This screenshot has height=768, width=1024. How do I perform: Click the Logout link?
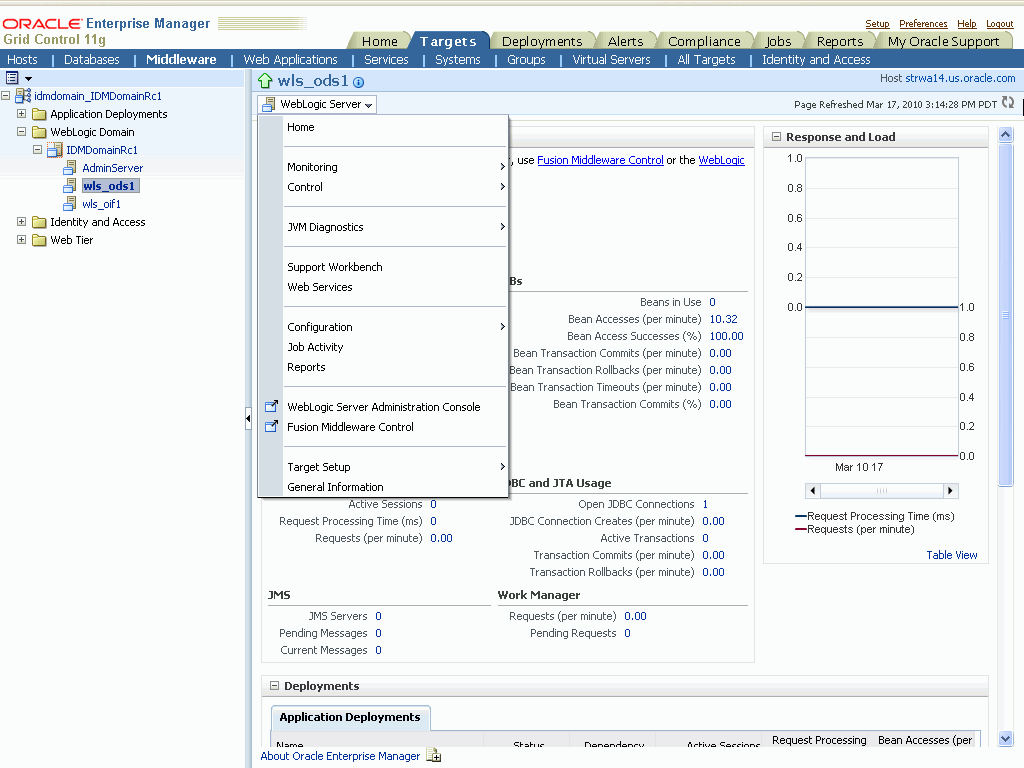coord(999,24)
